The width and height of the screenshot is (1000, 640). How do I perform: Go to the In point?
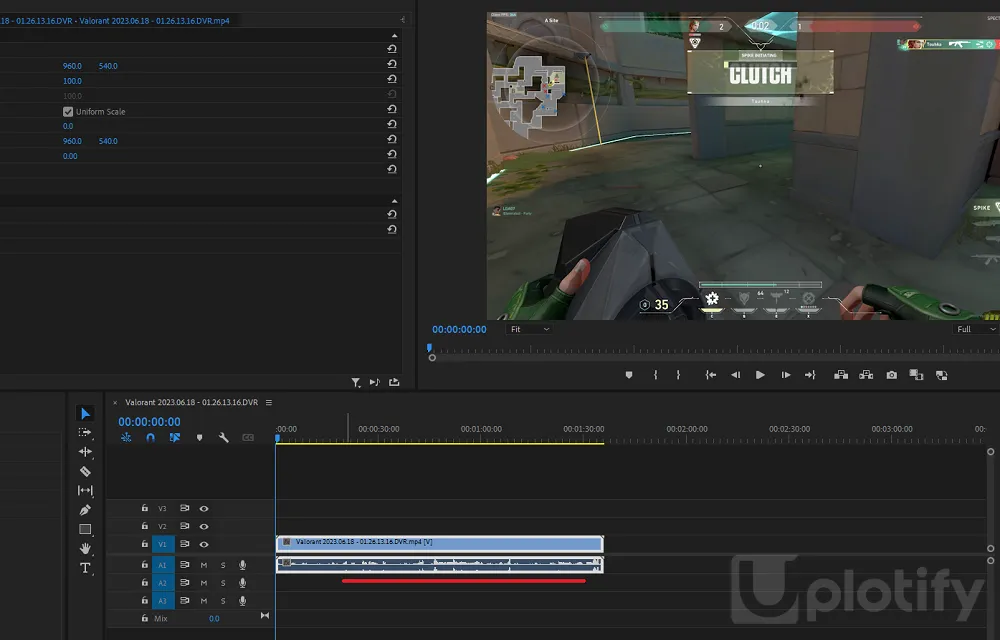click(710, 375)
